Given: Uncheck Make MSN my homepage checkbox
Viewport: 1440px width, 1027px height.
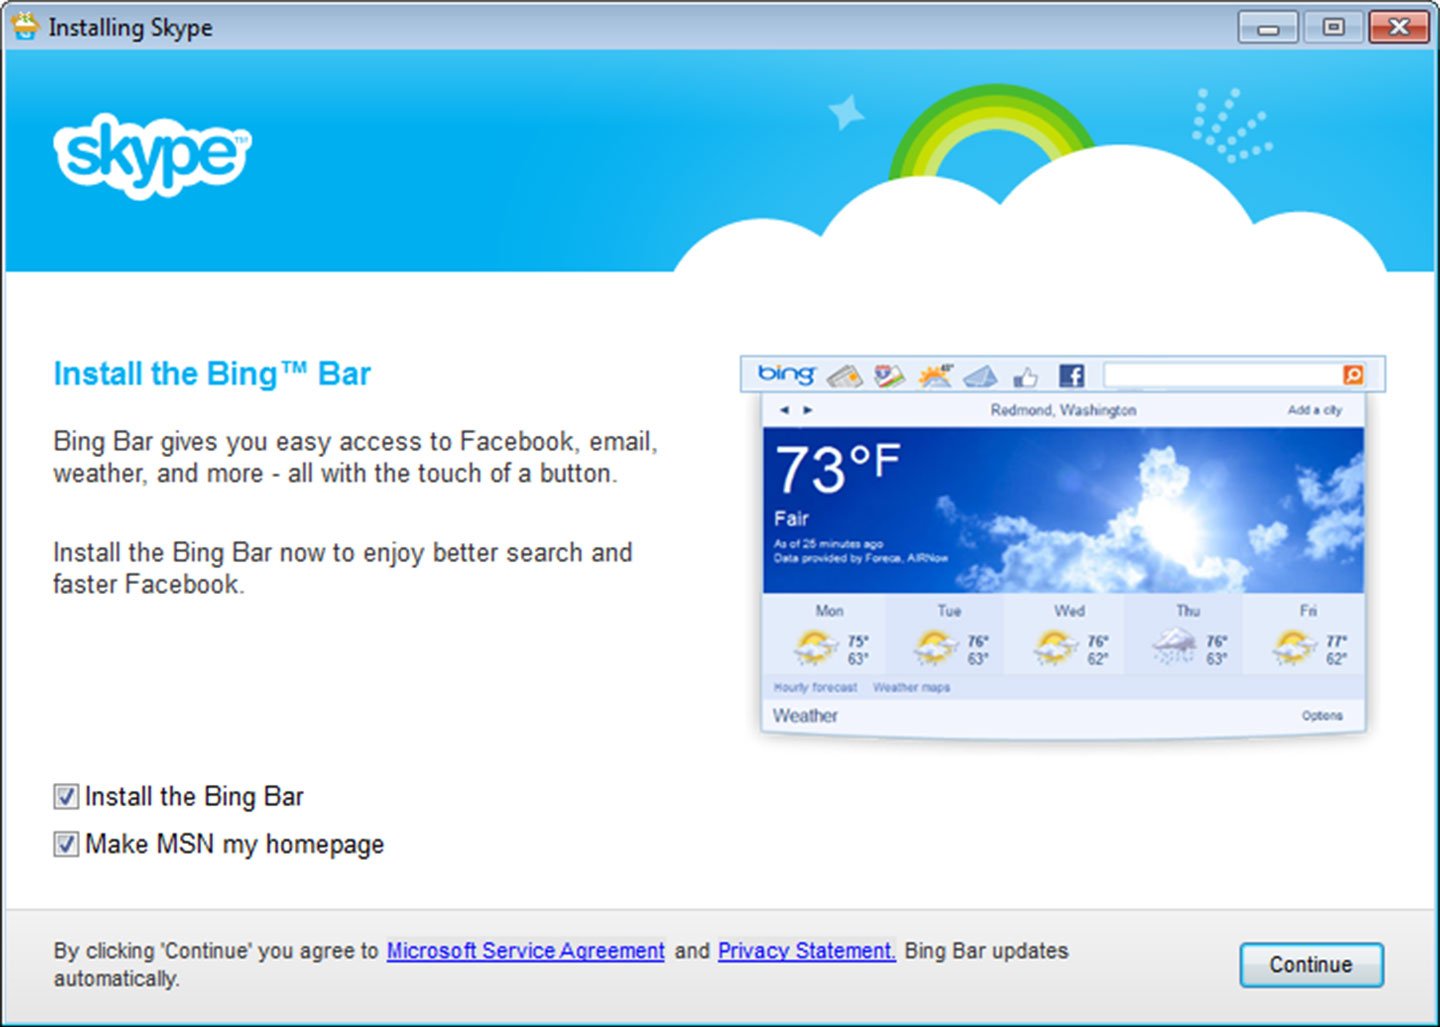Looking at the screenshot, I should click(66, 844).
